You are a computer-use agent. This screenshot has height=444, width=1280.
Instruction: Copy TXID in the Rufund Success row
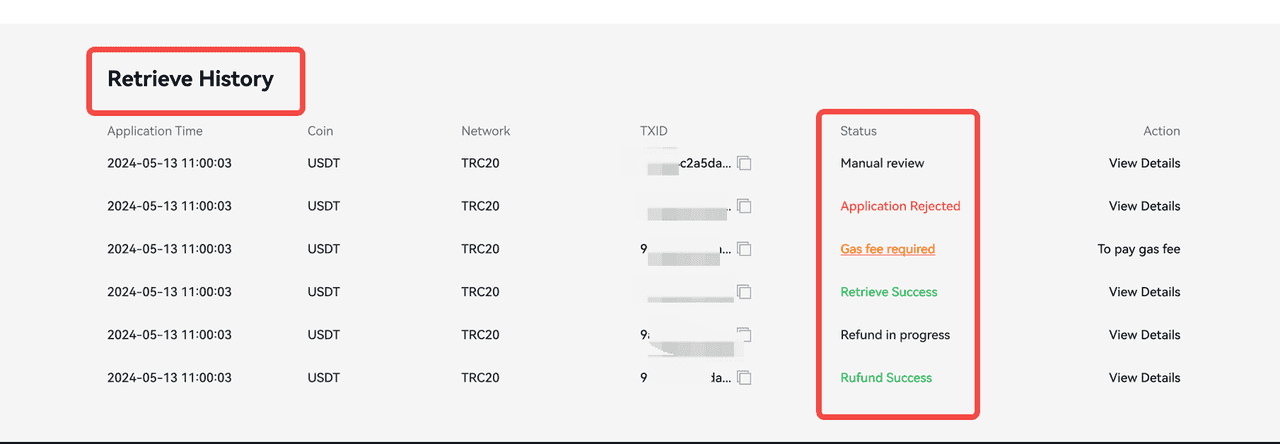tap(744, 378)
